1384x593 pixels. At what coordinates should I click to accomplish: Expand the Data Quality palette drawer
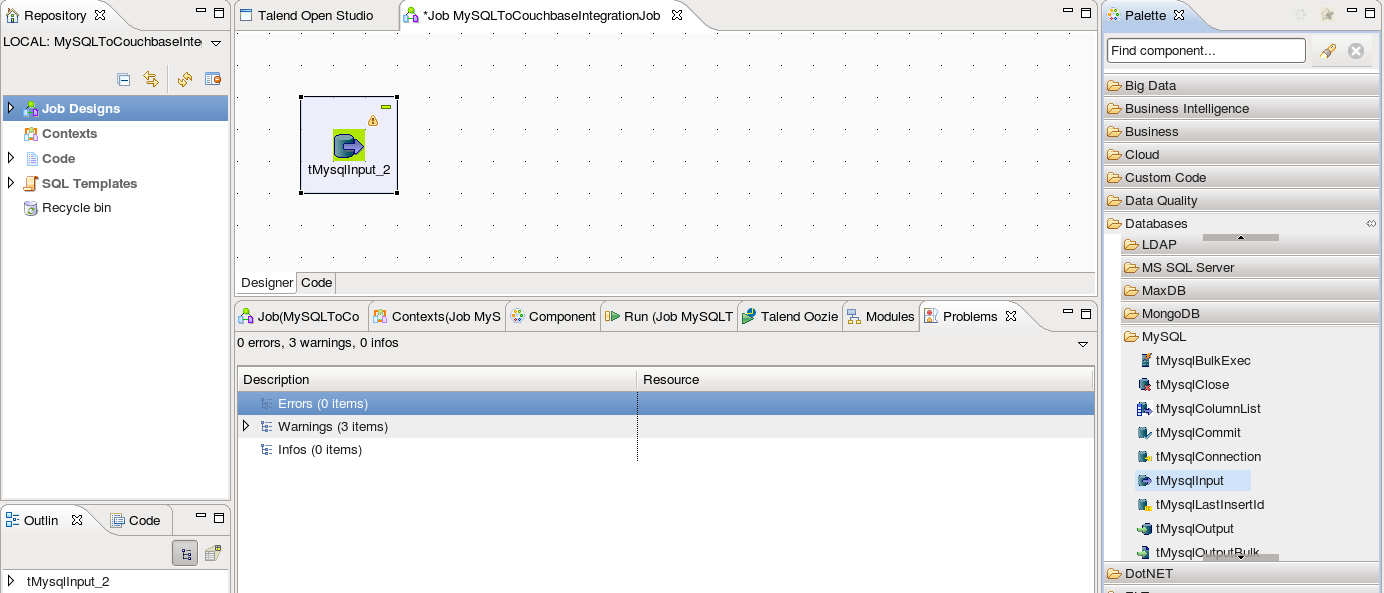1242,201
